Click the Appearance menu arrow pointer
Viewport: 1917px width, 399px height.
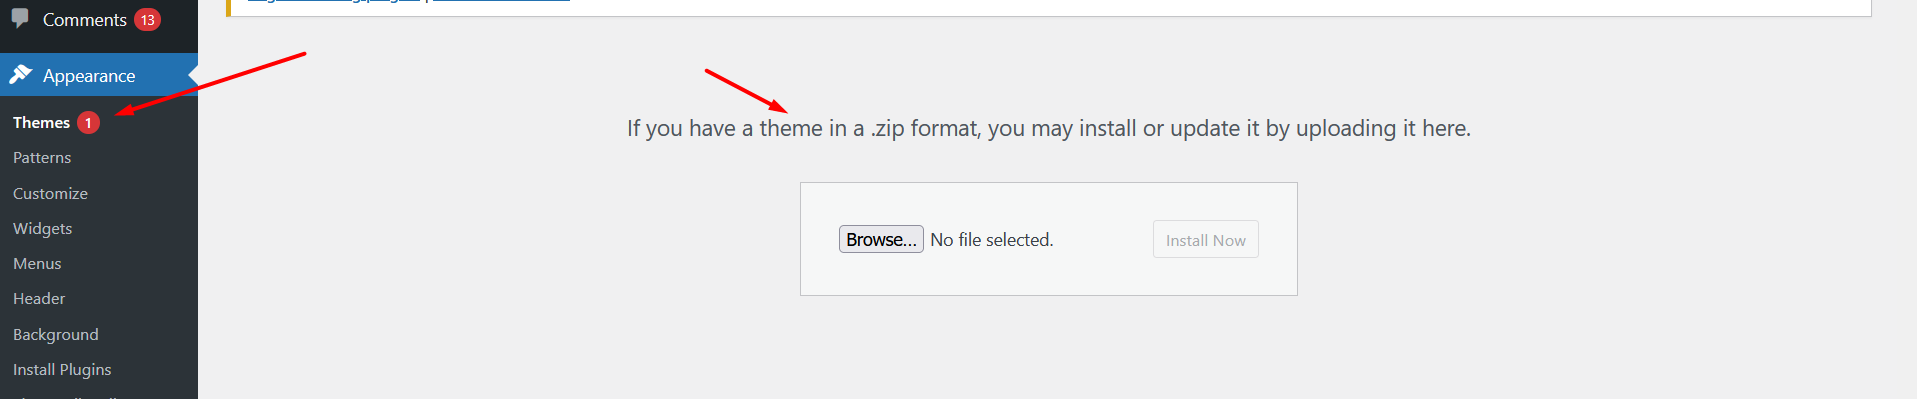coord(193,75)
